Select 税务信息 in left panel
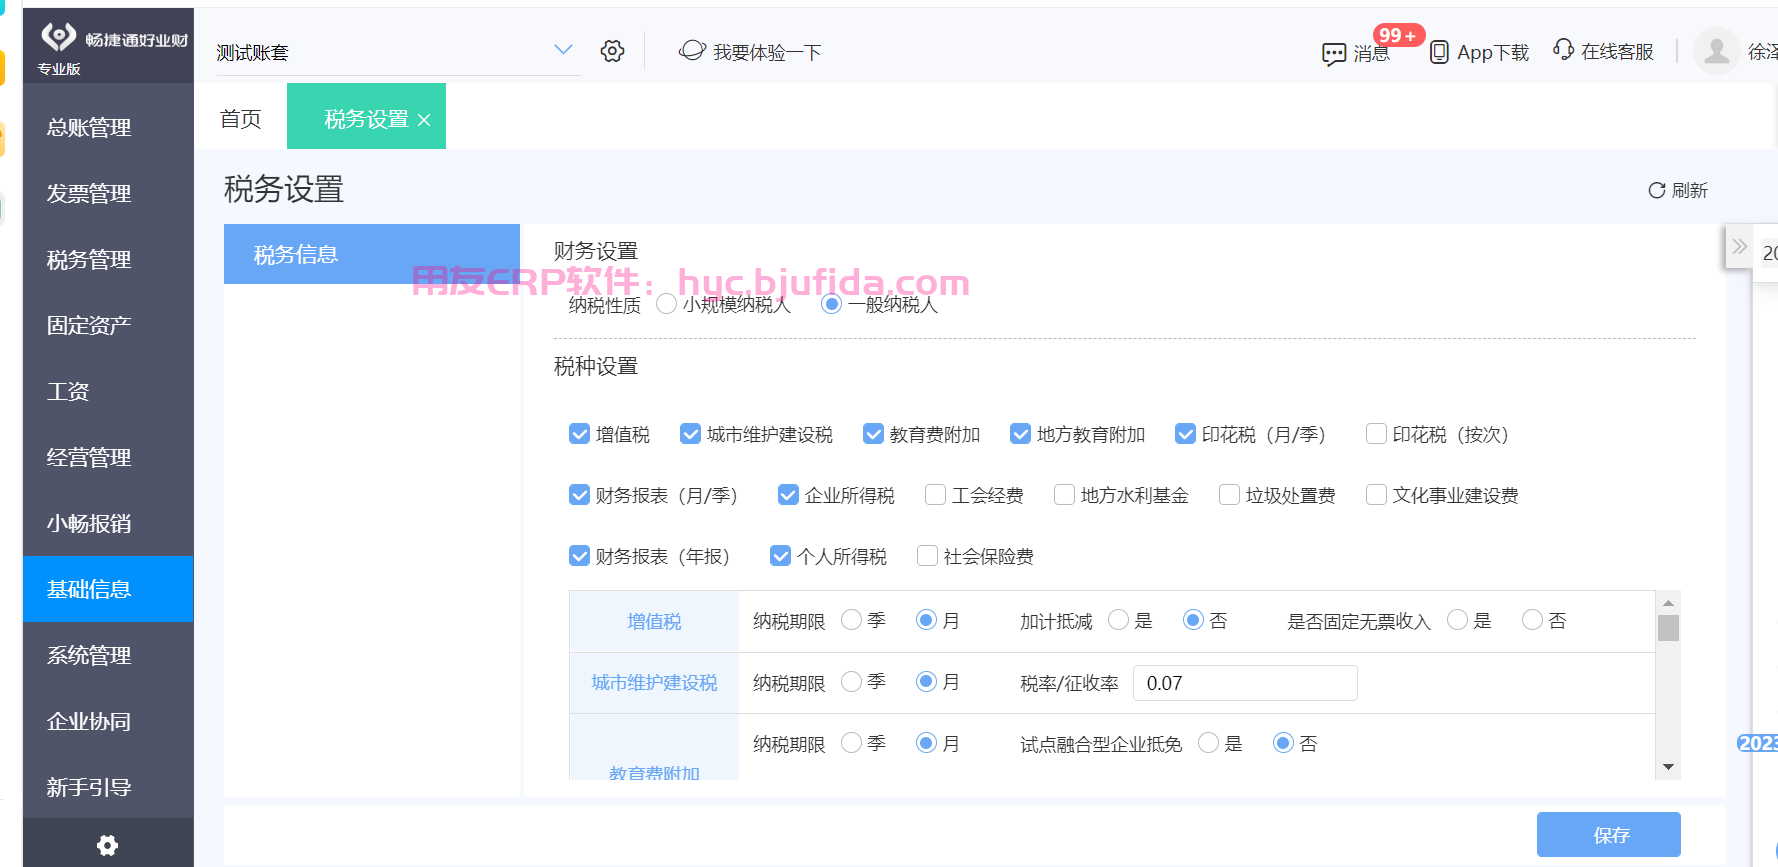Viewport: 1778px width, 867px height. (x=372, y=254)
